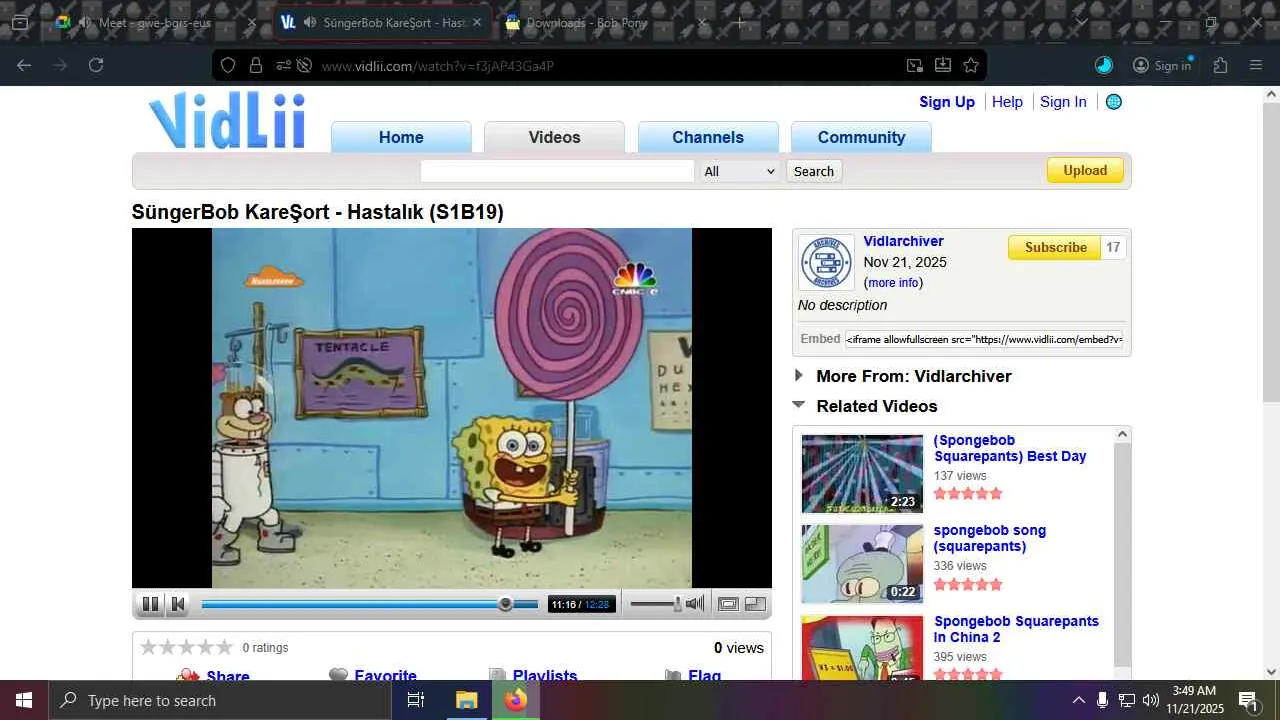The width and height of the screenshot is (1280, 720).
Task: Open a new browser tab
Action: pos(739,22)
